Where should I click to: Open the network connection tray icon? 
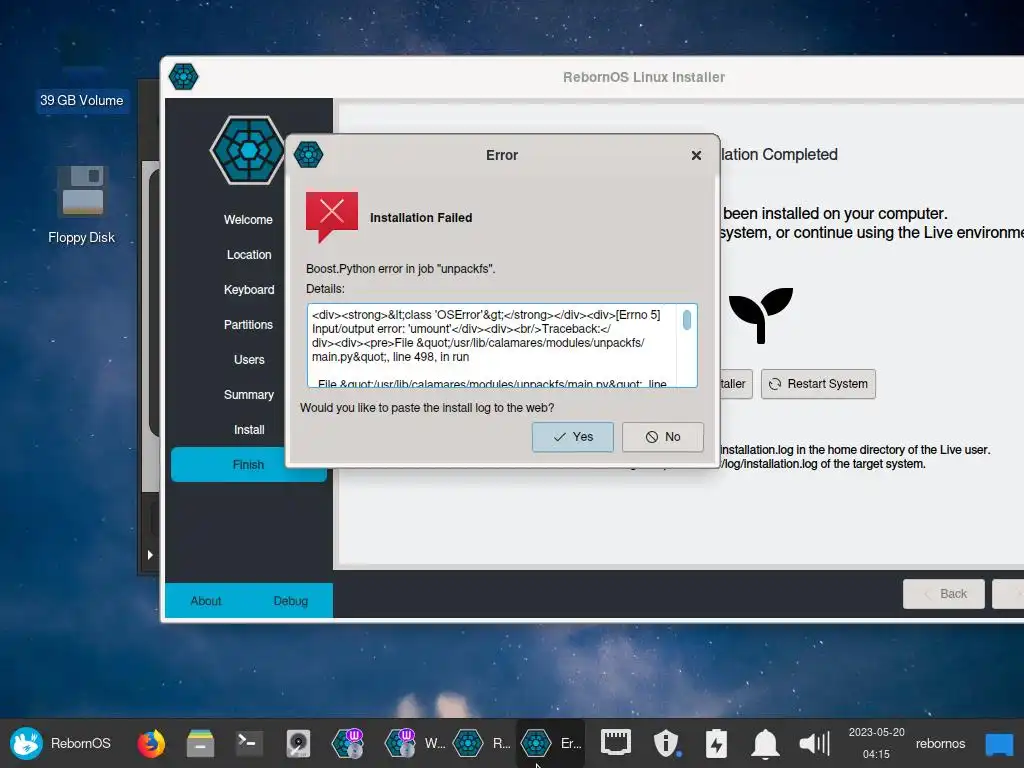click(616, 743)
